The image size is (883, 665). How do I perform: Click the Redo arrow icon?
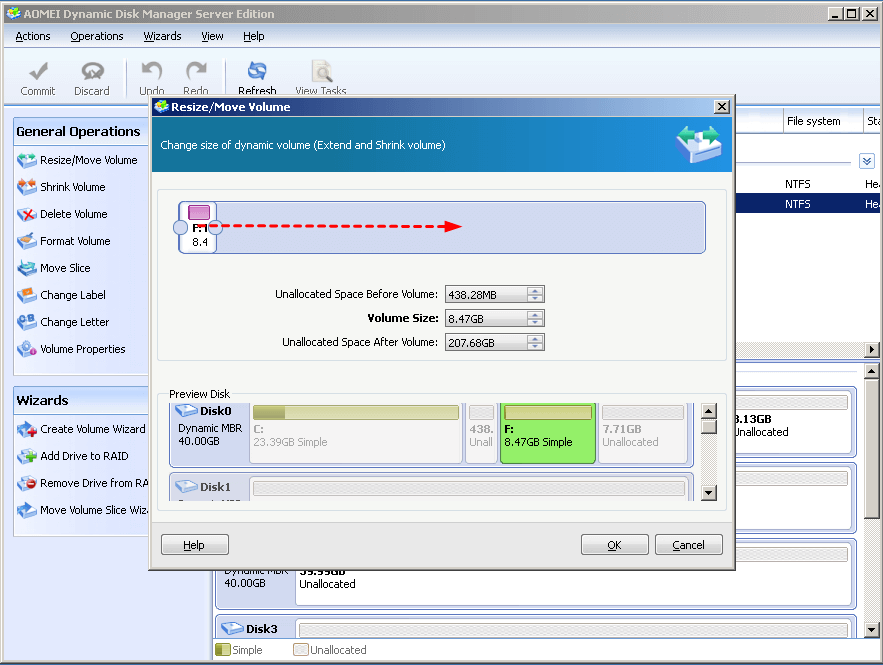196,72
